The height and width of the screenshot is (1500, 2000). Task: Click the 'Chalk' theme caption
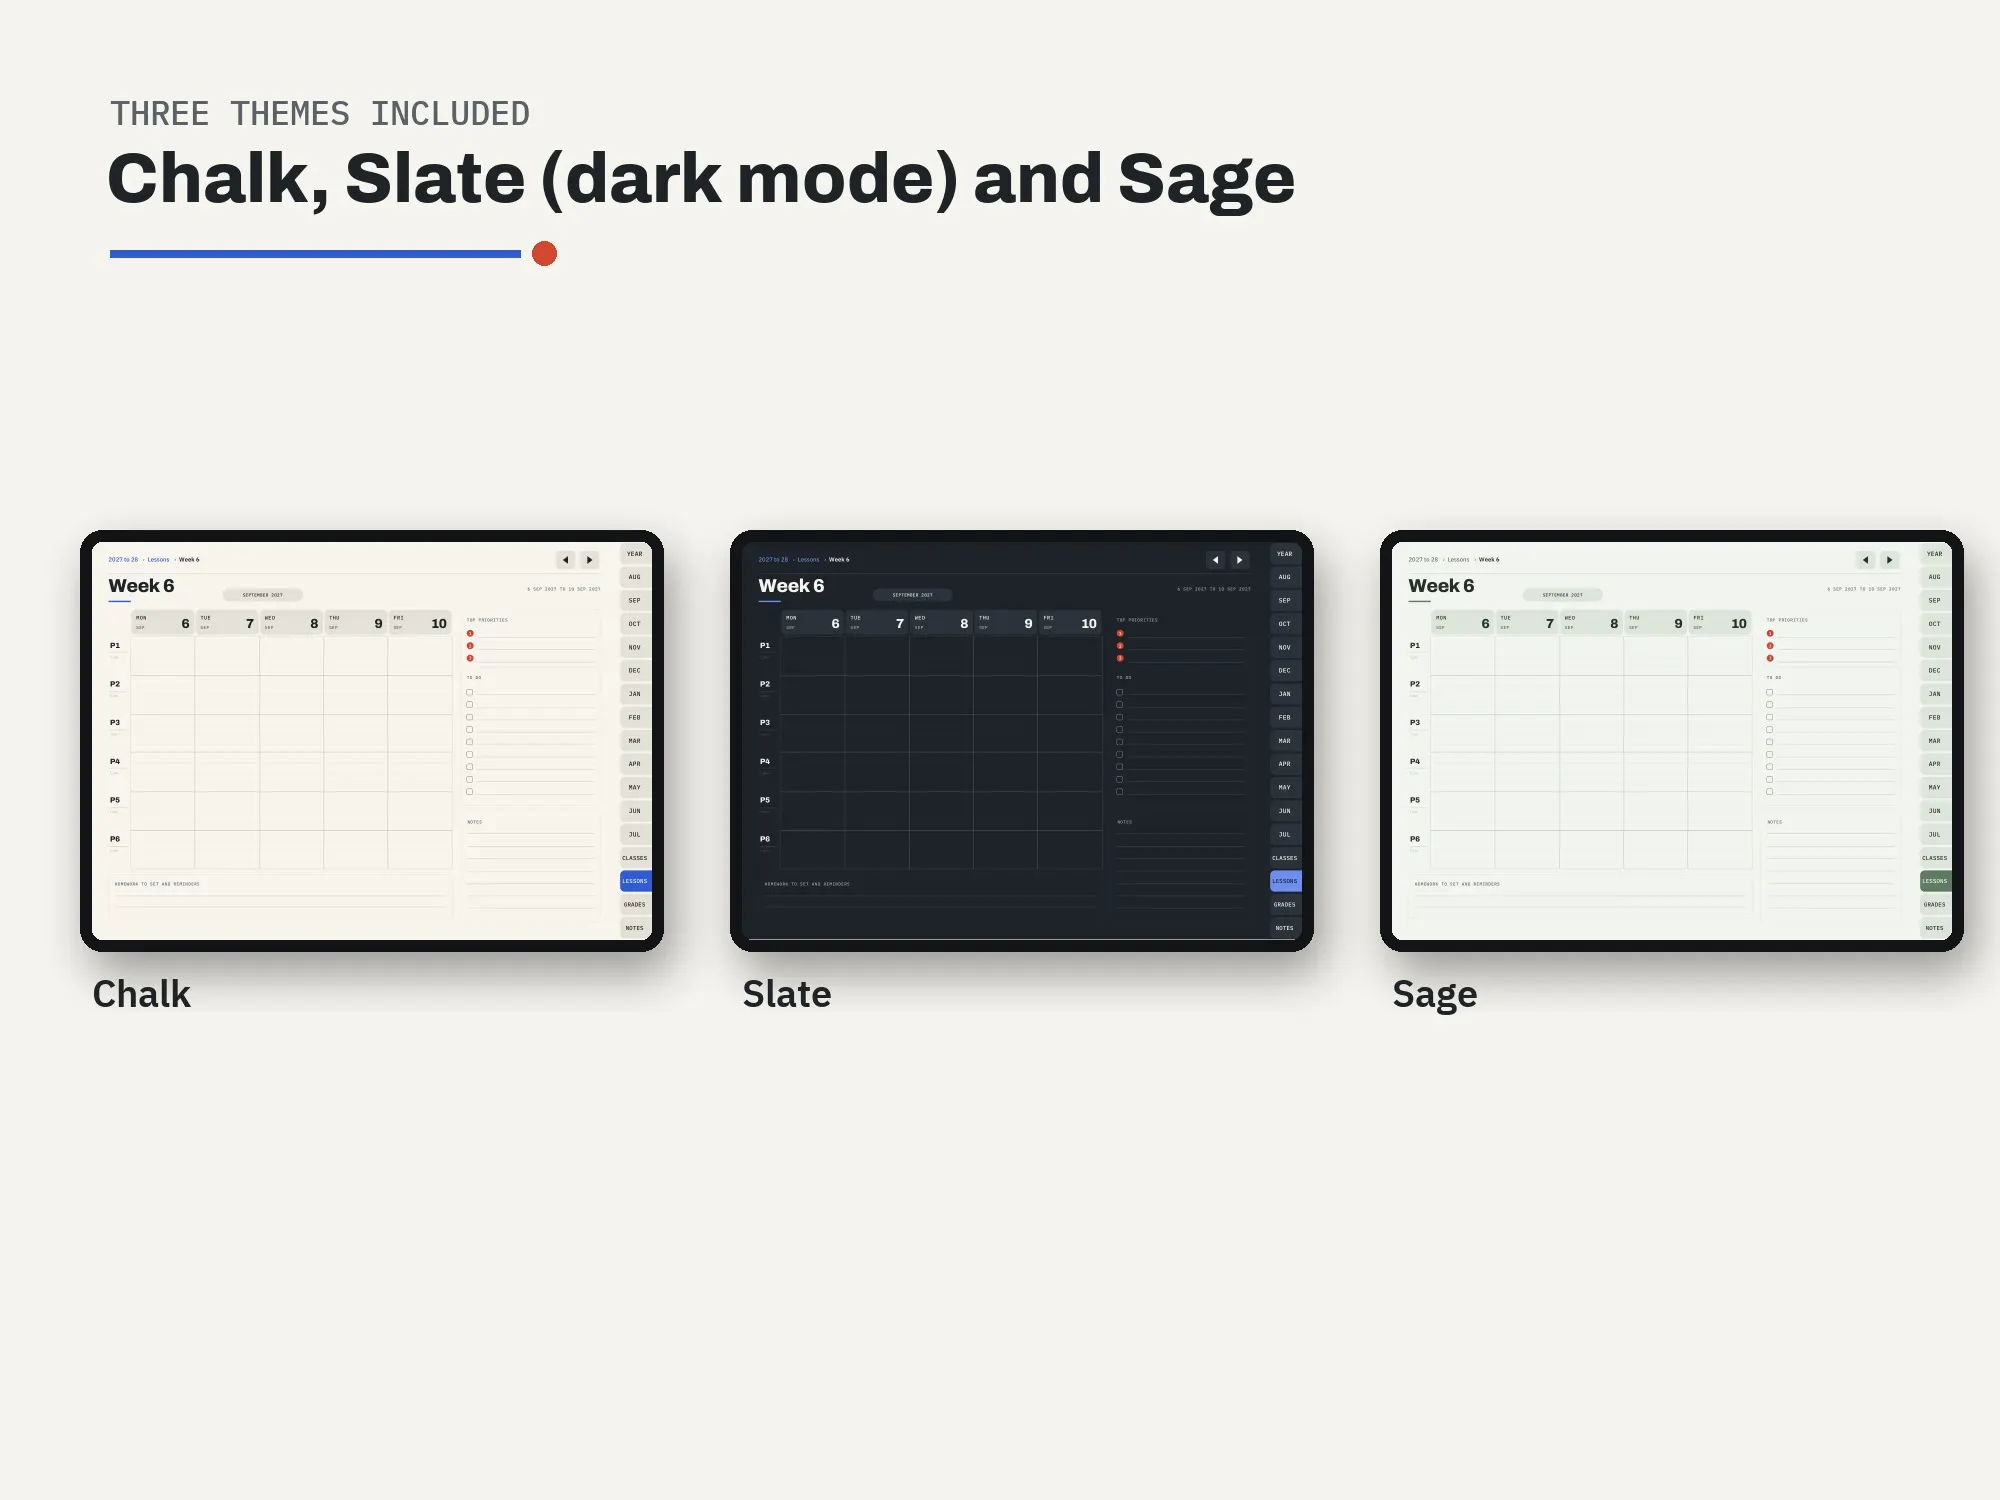click(x=141, y=994)
